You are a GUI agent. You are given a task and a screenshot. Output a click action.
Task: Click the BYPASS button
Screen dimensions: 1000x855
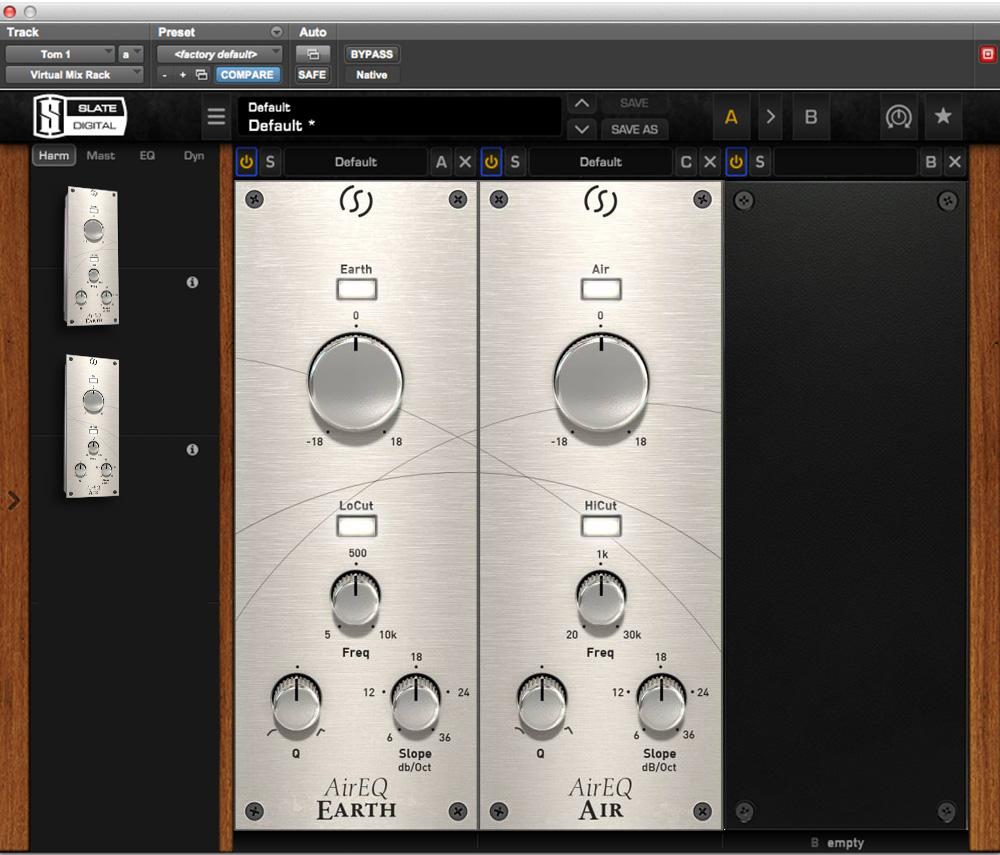point(372,54)
